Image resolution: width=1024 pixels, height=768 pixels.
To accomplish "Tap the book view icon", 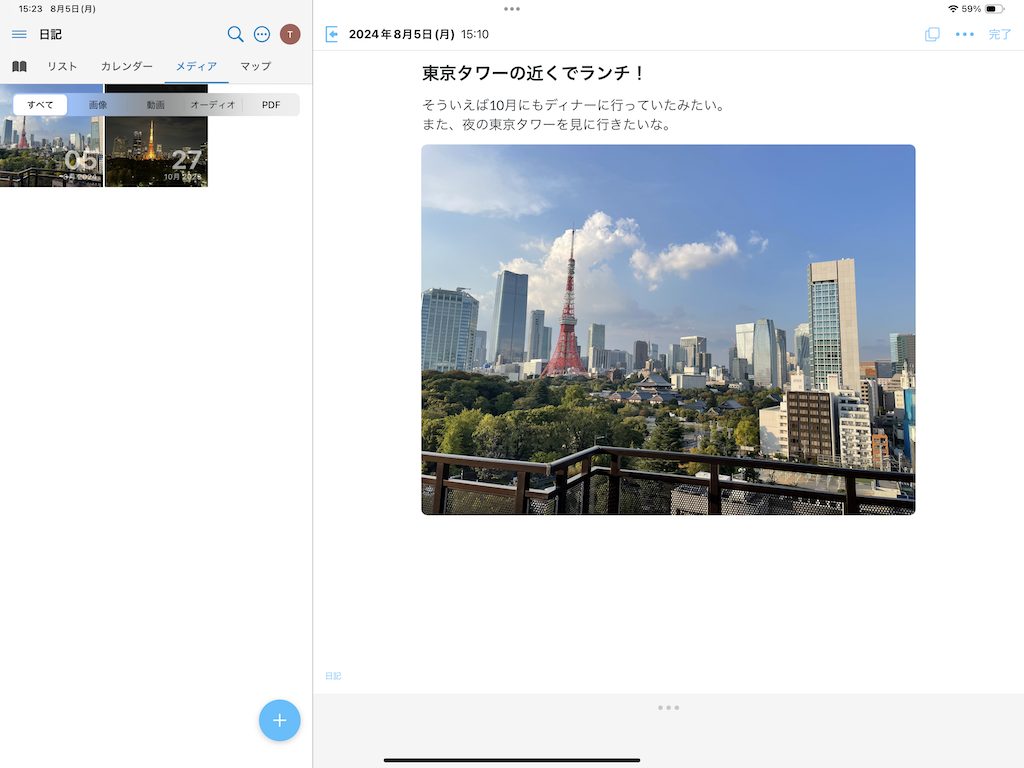I will tap(20, 66).
